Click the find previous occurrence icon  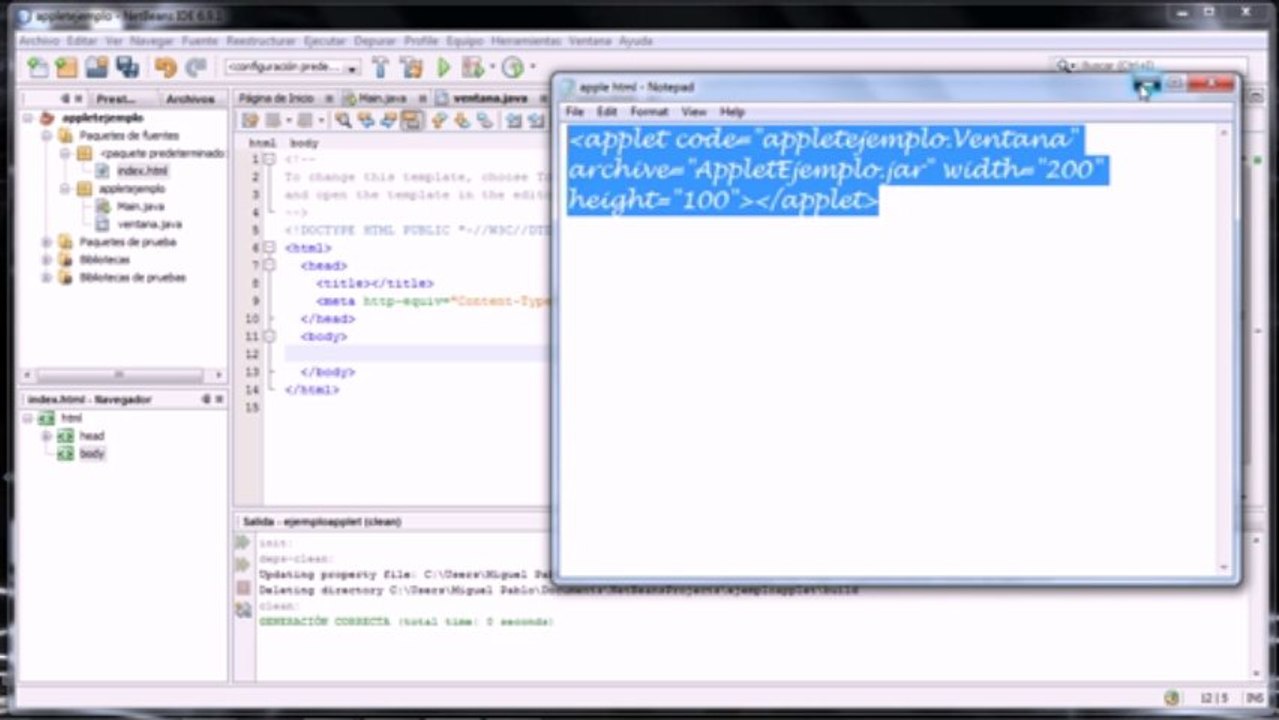pyautogui.click(x=366, y=120)
